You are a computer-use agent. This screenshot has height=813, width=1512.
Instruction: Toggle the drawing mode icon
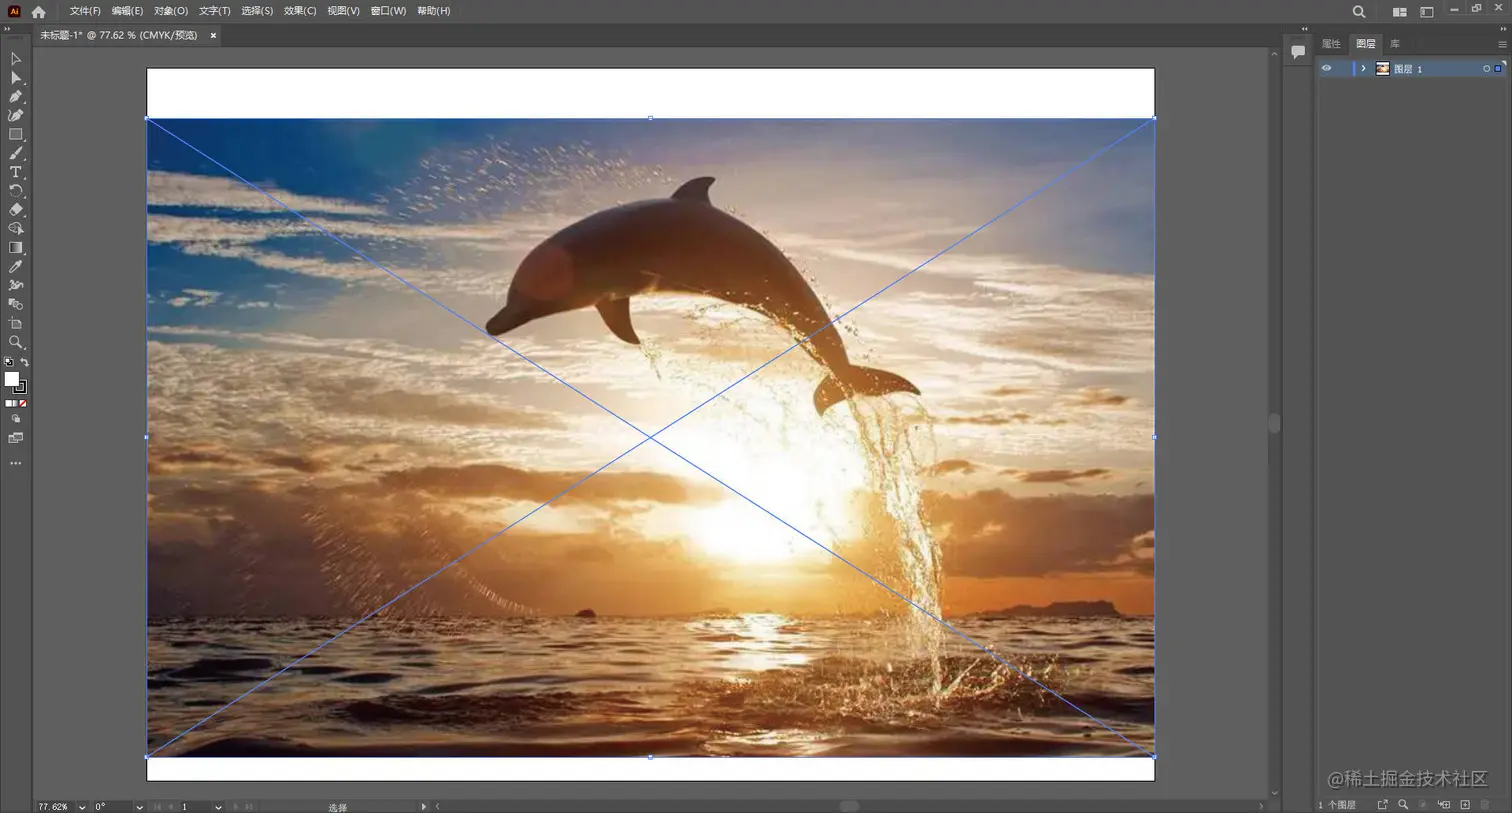[15, 420]
